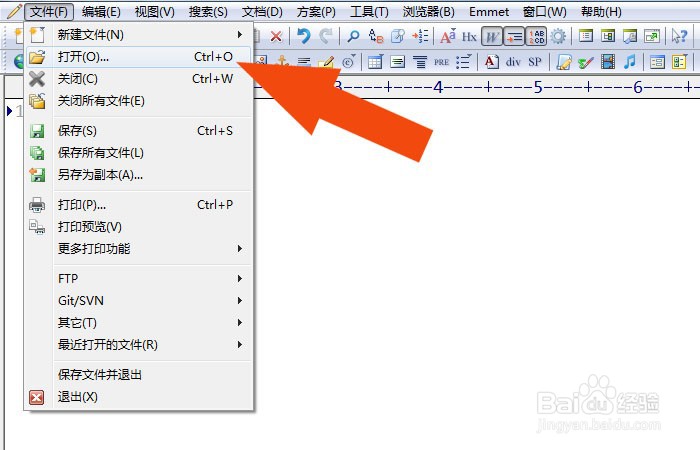Viewport: 700px width, 450px height.
Task: Choose 打开(O)... from the File menu
Action: tap(138, 57)
